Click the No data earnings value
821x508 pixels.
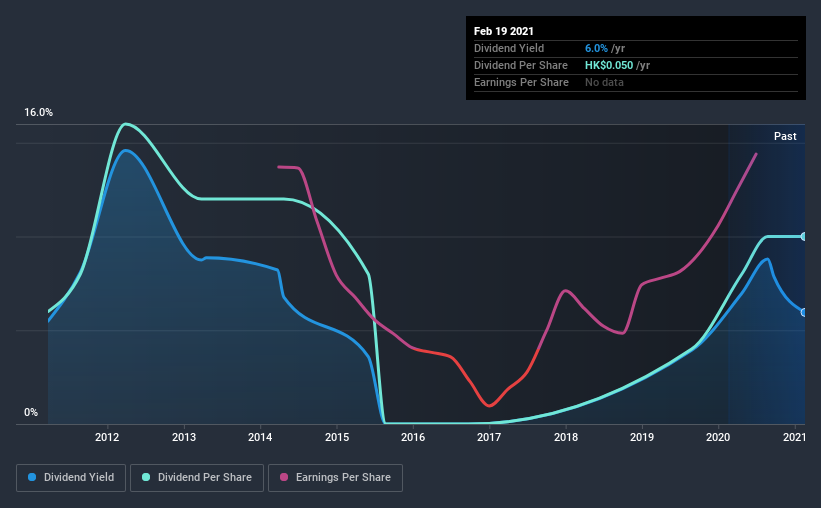[604, 82]
